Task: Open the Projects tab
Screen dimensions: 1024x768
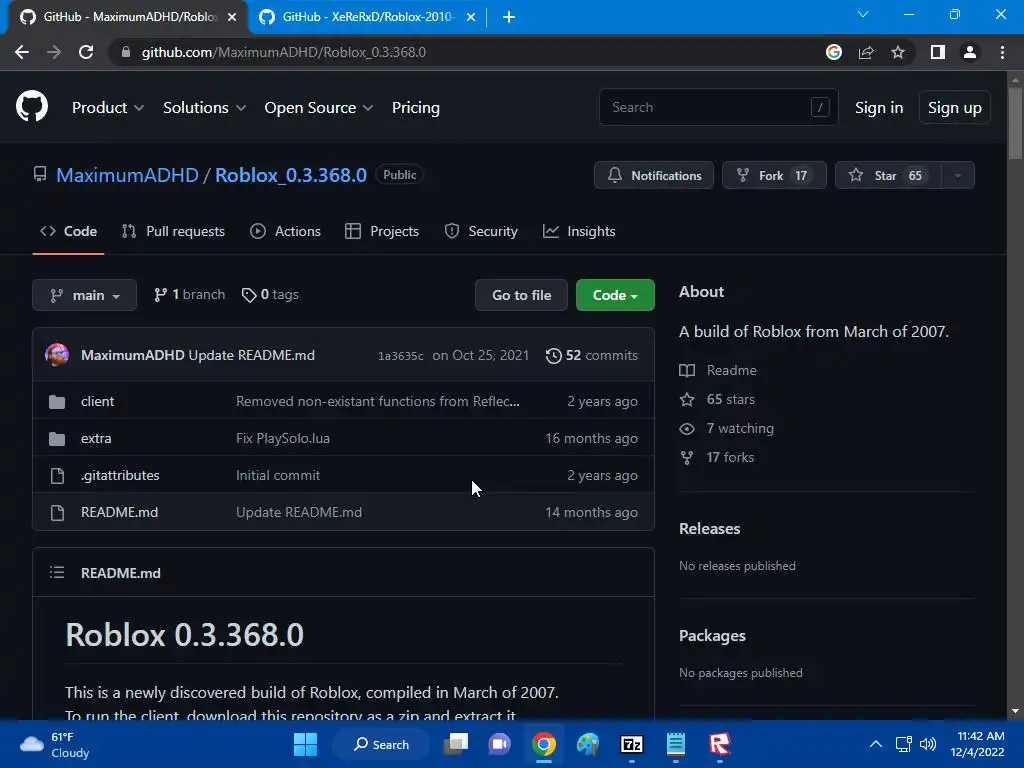Action: [382, 231]
